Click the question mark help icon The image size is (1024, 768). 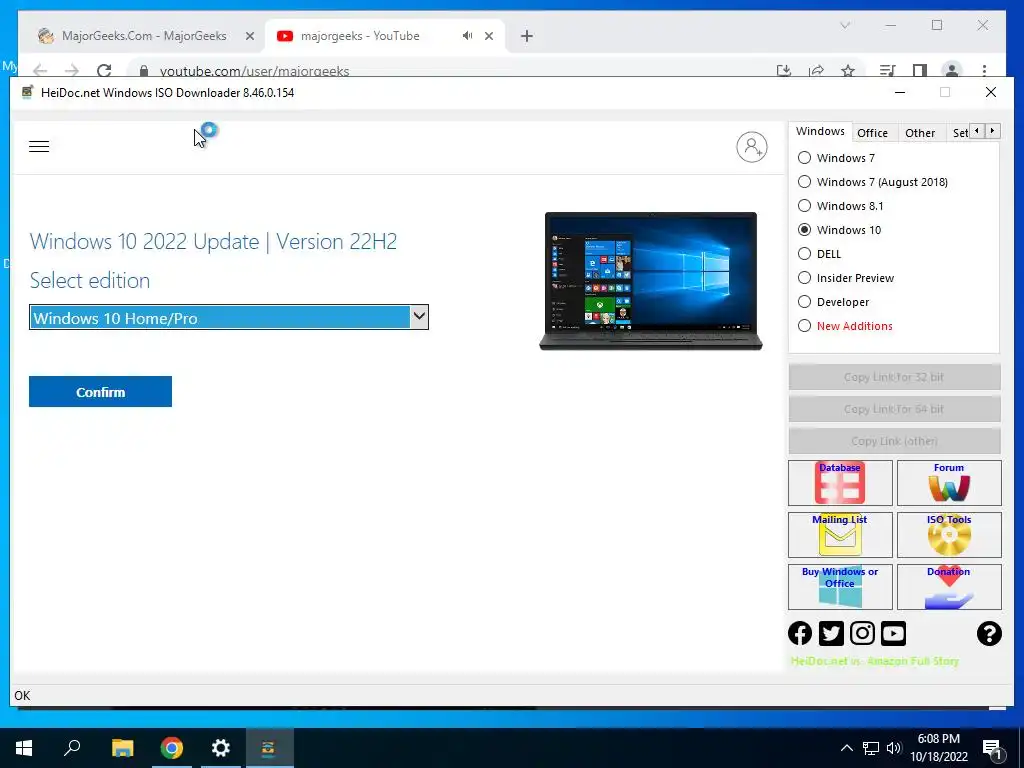pyautogui.click(x=989, y=633)
